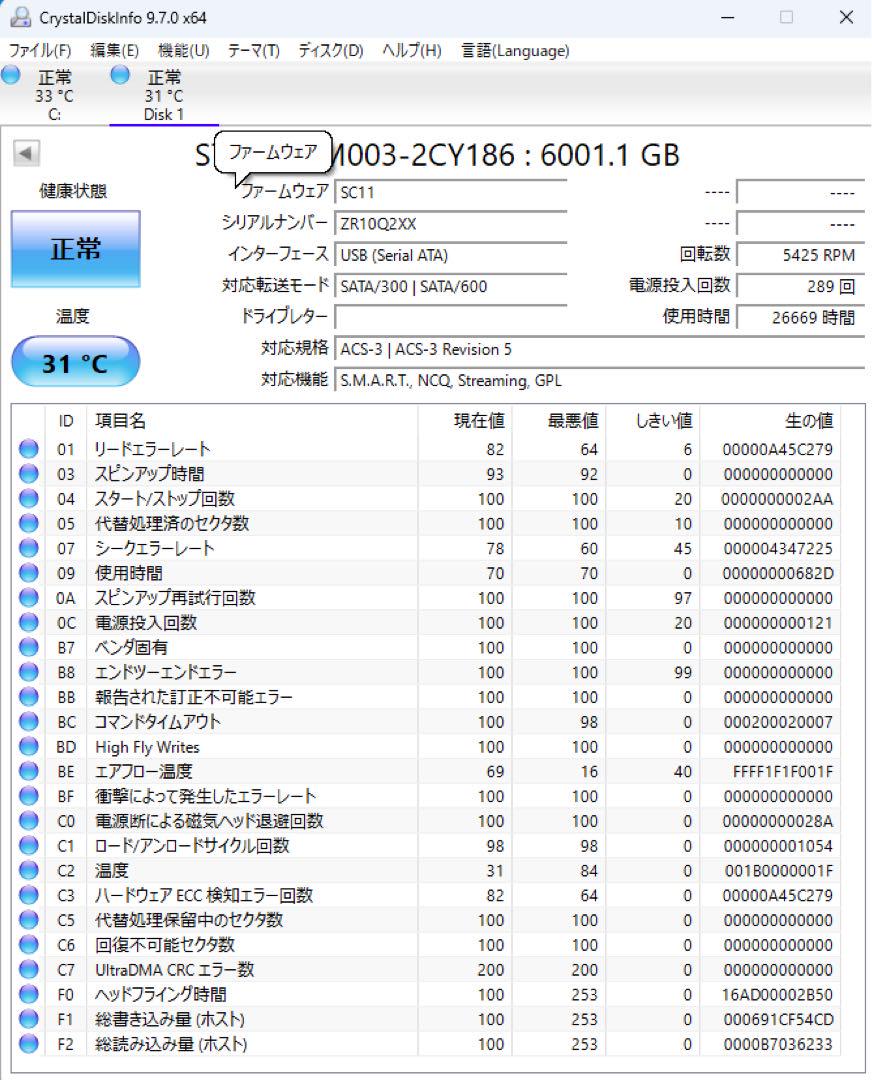Click the status dot for 衝撃によって発生したエラーレート
This screenshot has width=872, height=1080.
[x=29, y=796]
